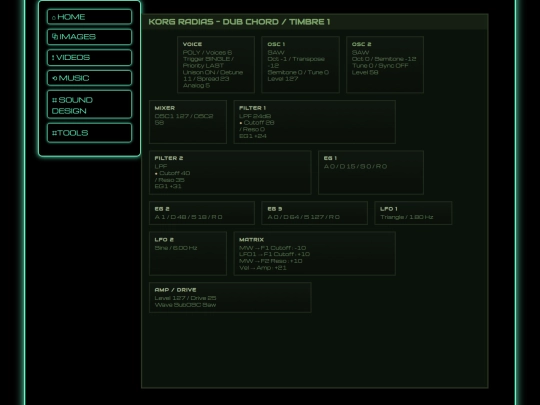
Task: Click the 'Wave SubOSC Saw' text
Action: [x=185, y=305]
